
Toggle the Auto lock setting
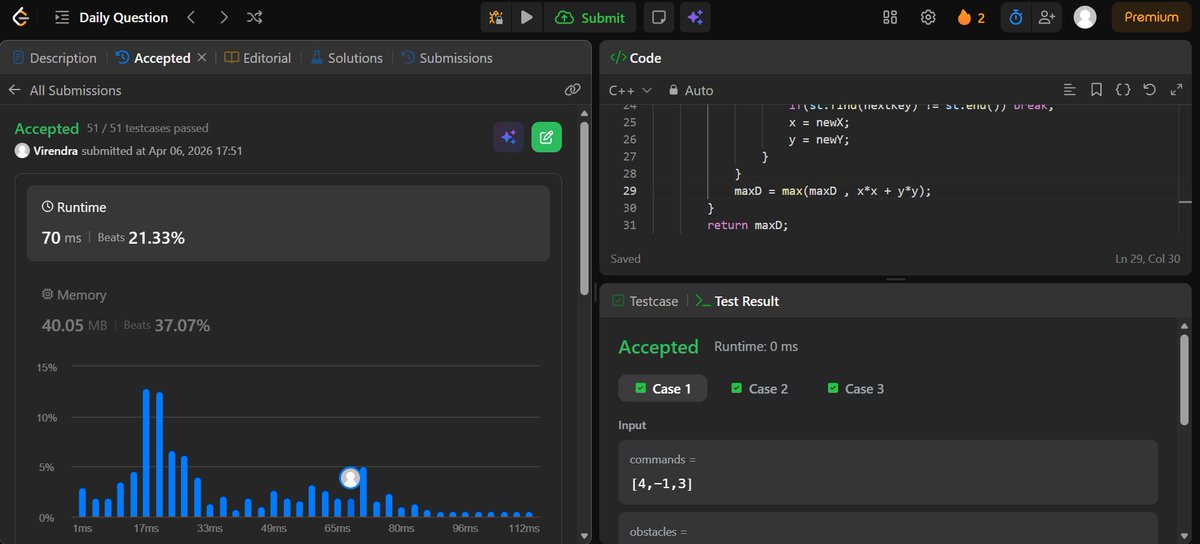pos(691,90)
